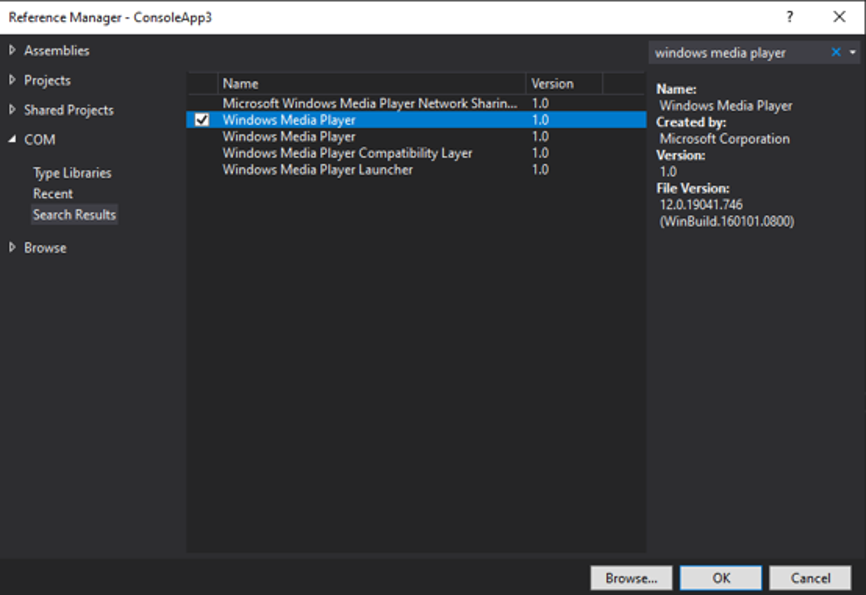The image size is (866, 595).
Task: Sort by the Name column header
Action: (x=372, y=83)
